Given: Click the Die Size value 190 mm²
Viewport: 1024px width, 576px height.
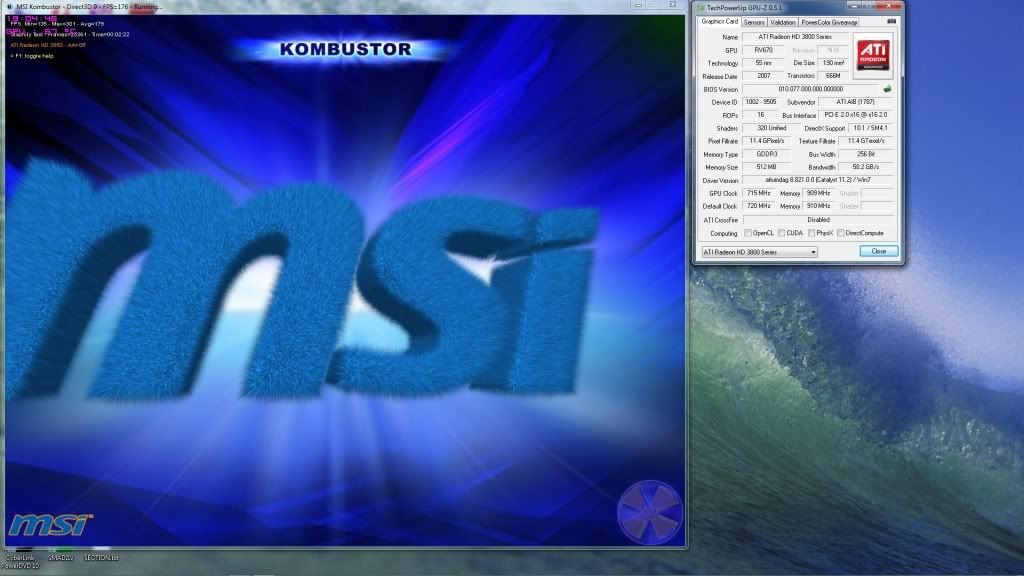Looking at the screenshot, I should click(x=833, y=63).
